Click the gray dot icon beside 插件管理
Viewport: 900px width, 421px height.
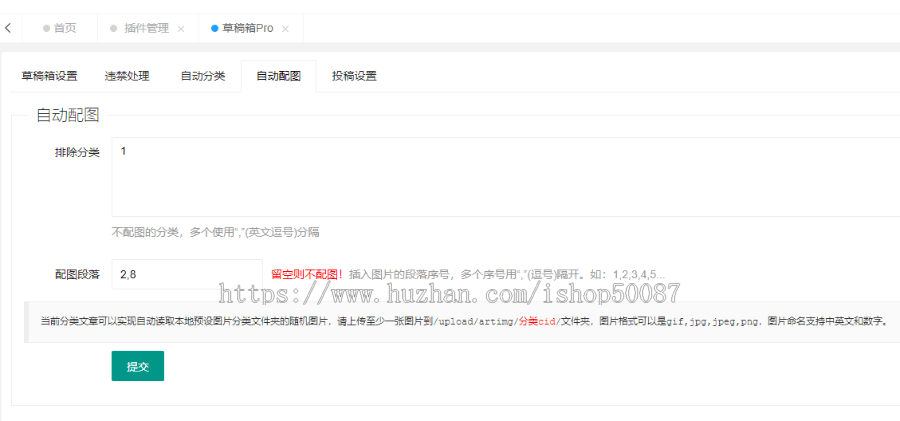[114, 28]
